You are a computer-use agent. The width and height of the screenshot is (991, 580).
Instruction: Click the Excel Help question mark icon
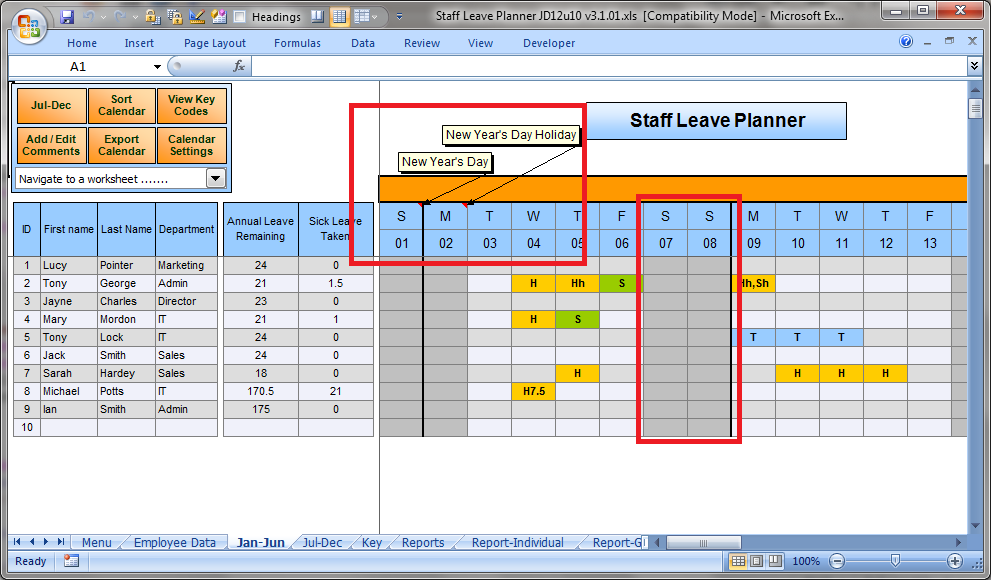point(906,42)
